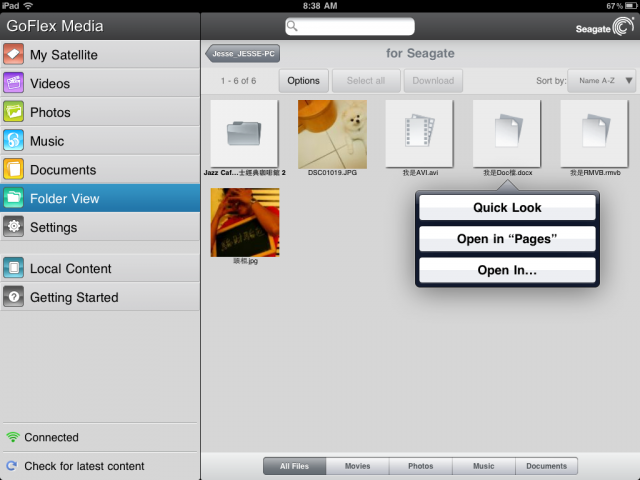Viewport: 640px width, 480px height.
Task: Click the magnifier icon in search field
Action: click(292, 26)
